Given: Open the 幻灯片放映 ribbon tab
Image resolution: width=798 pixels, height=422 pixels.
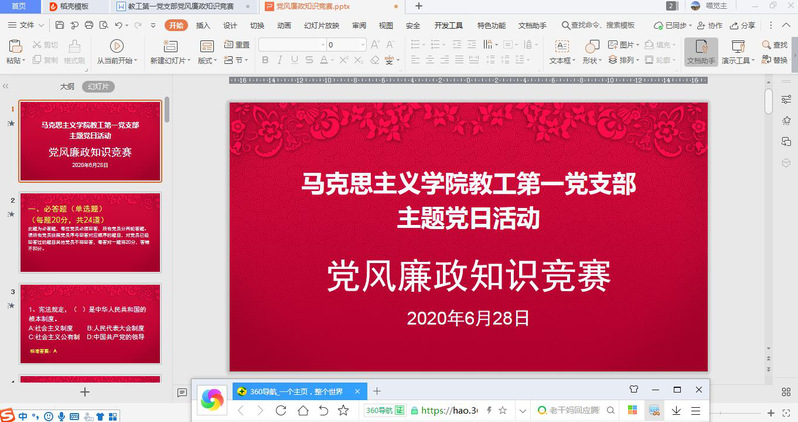Looking at the screenshot, I should 318,25.
